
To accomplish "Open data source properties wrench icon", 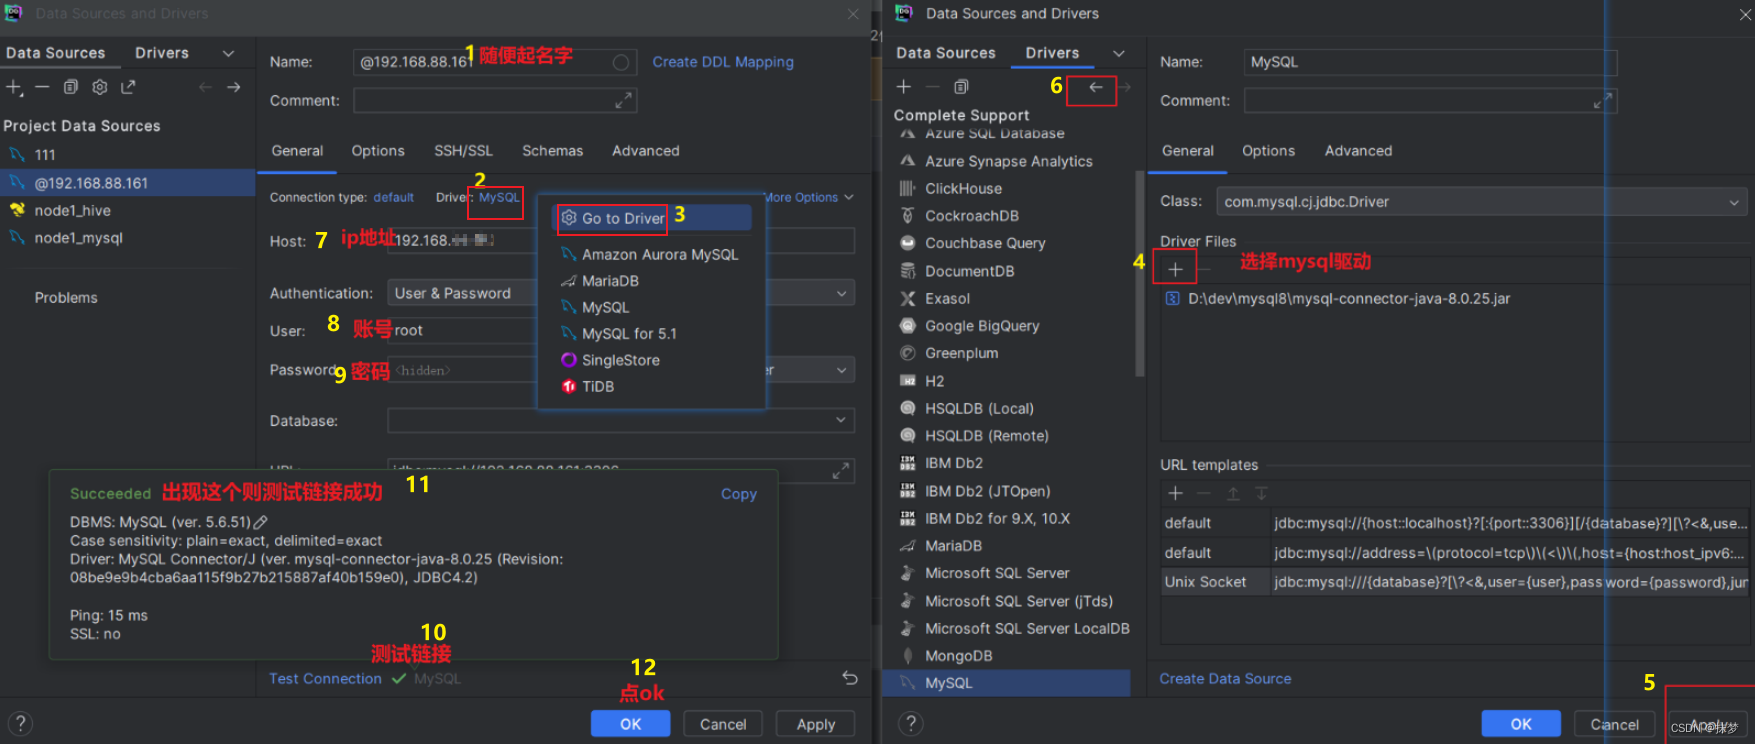I will (x=99, y=87).
